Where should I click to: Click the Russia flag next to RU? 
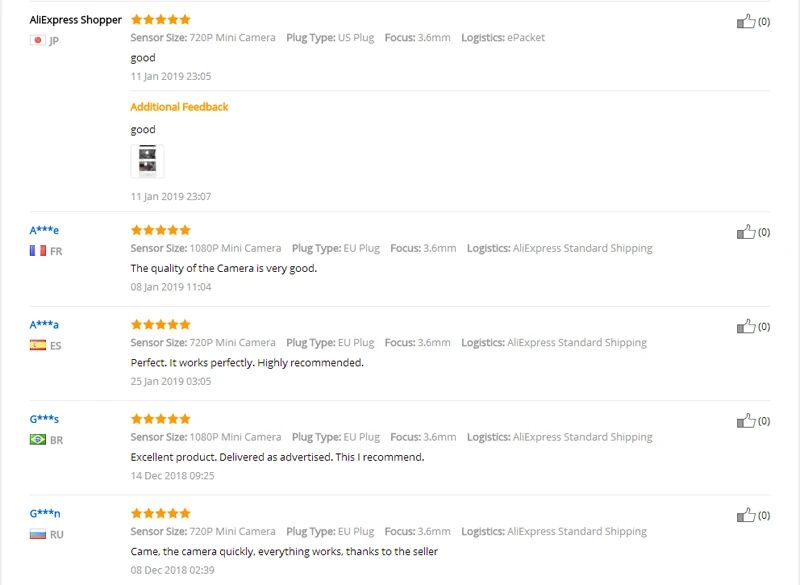[38, 534]
